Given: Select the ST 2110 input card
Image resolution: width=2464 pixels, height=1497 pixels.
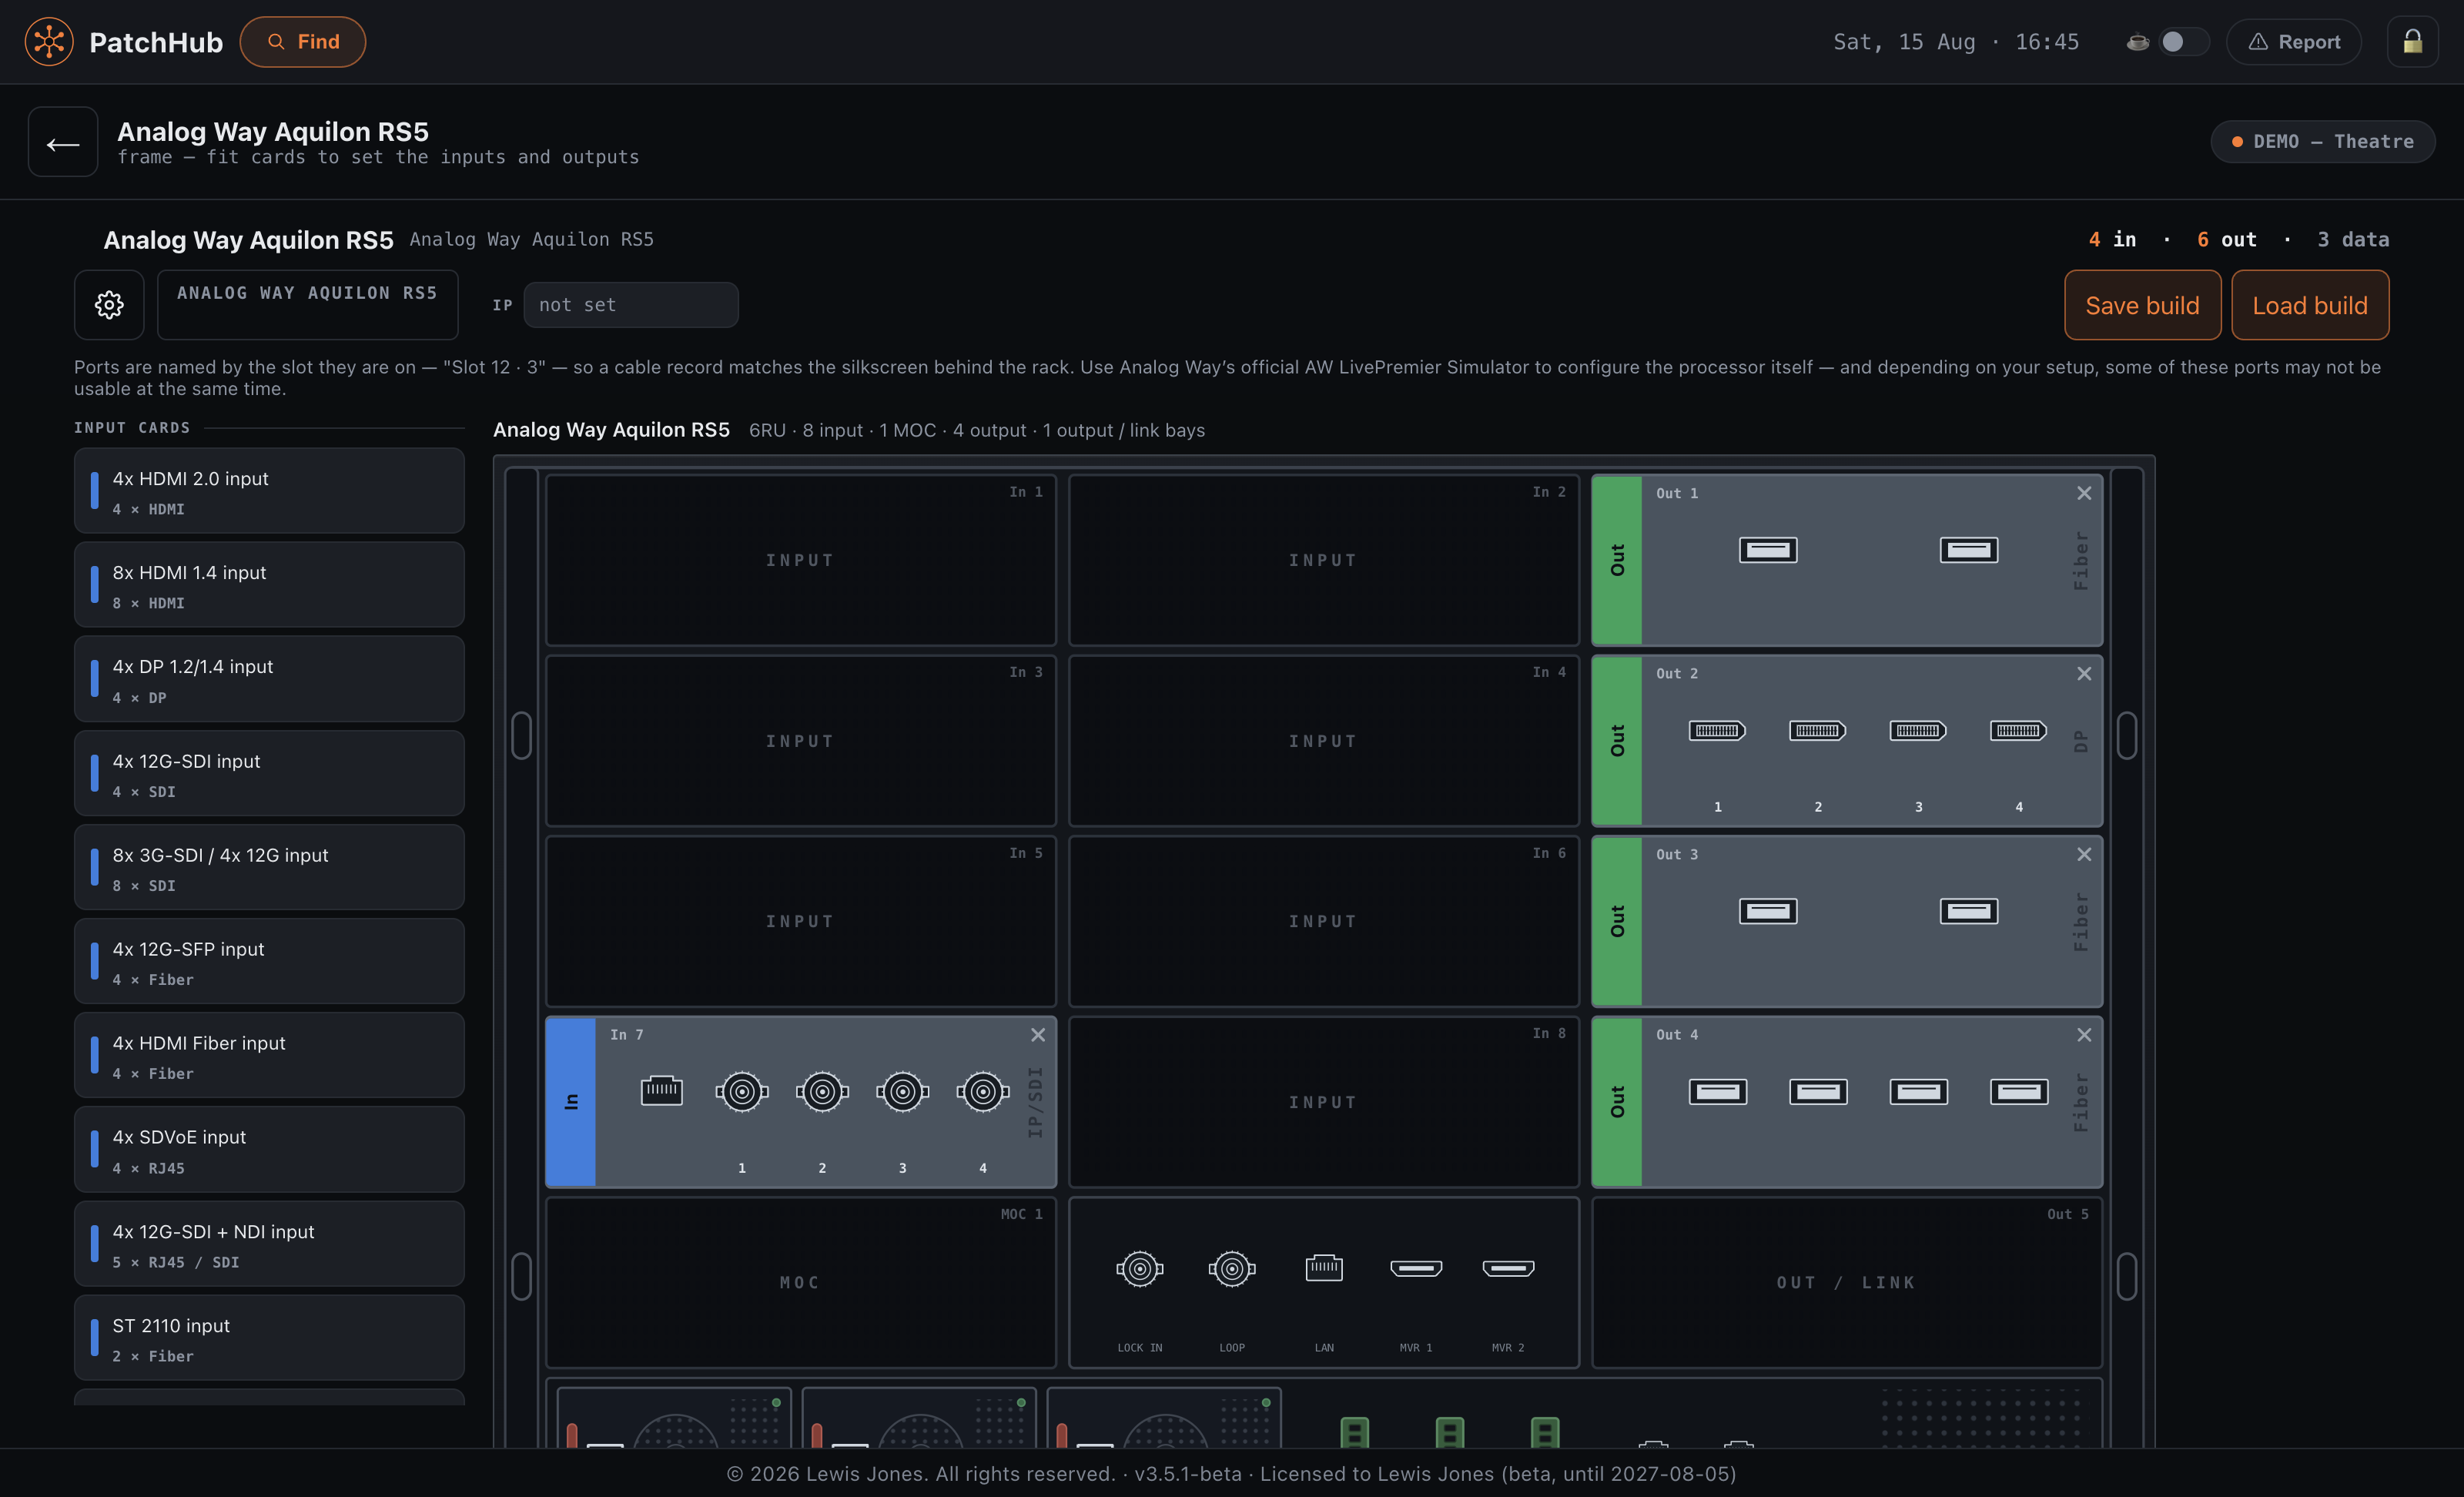Looking at the screenshot, I should [269, 1338].
